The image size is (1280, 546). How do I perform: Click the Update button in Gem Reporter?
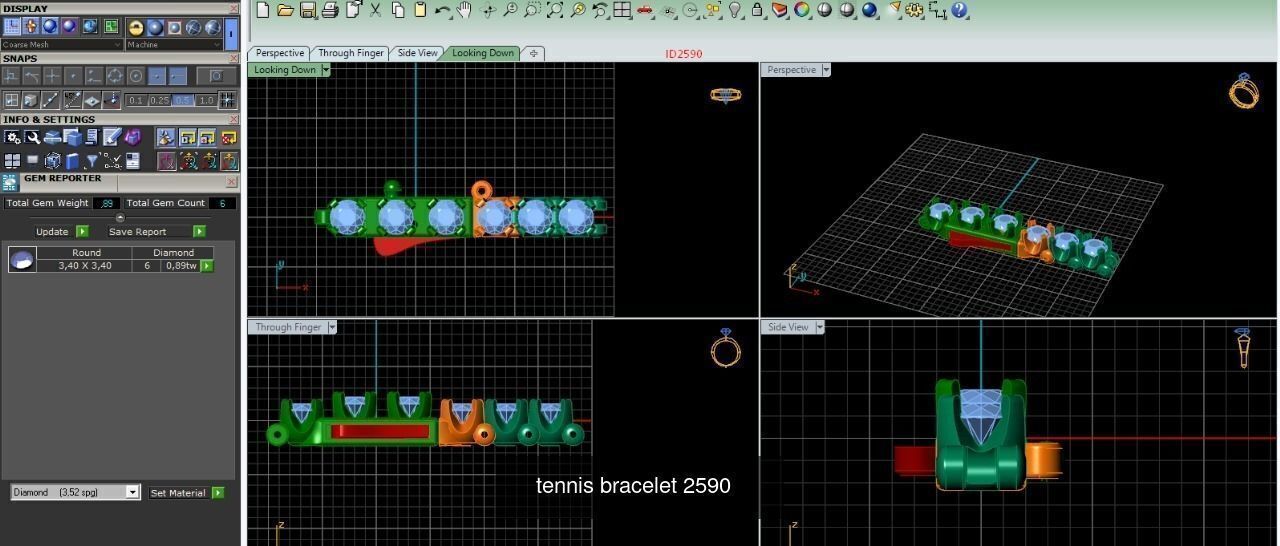pos(61,231)
